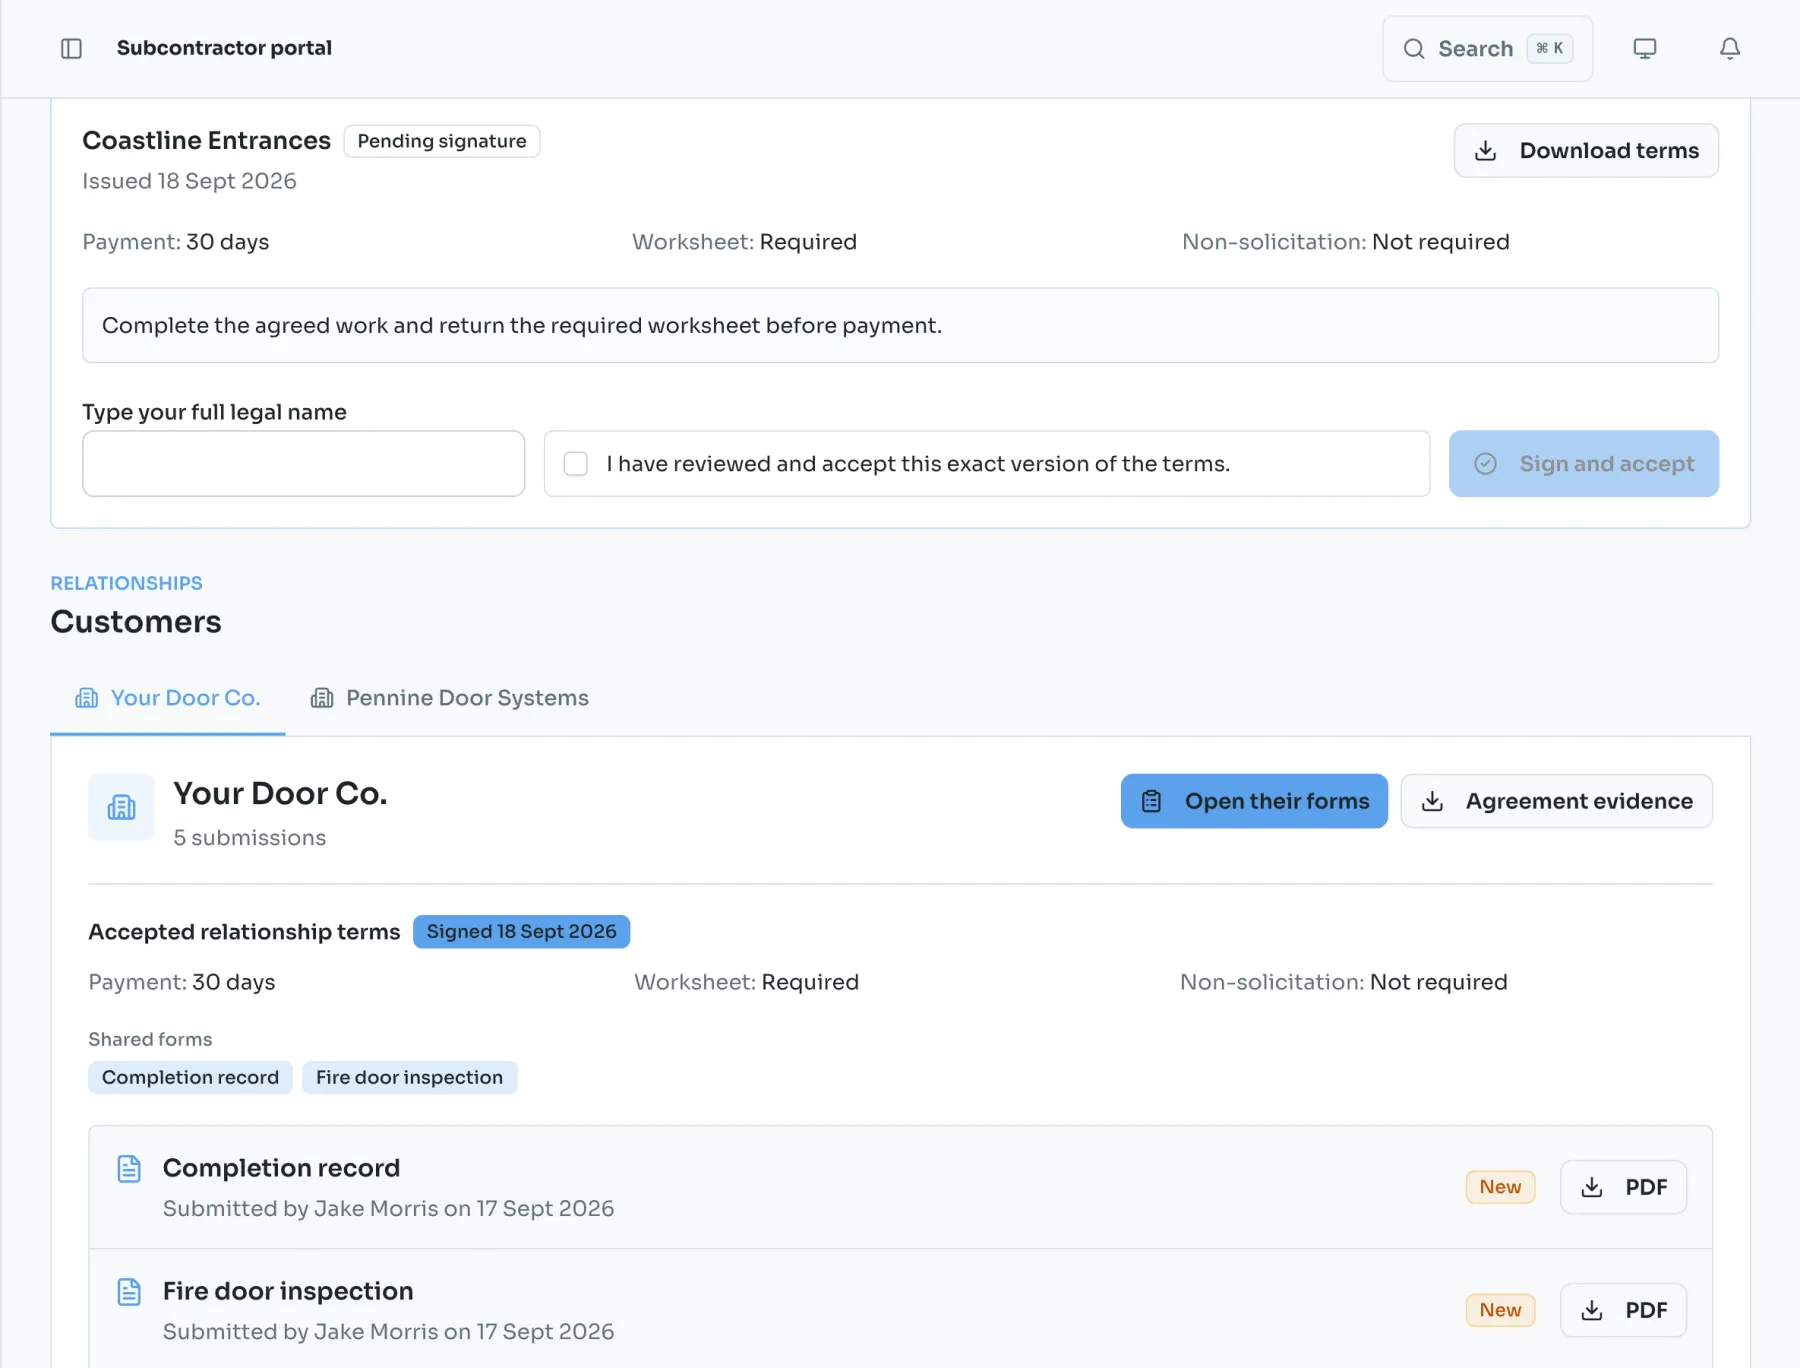Image resolution: width=1800 pixels, height=1368 pixels.
Task: Click the Signed 18 Sept 2026 badge
Action: point(521,931)
